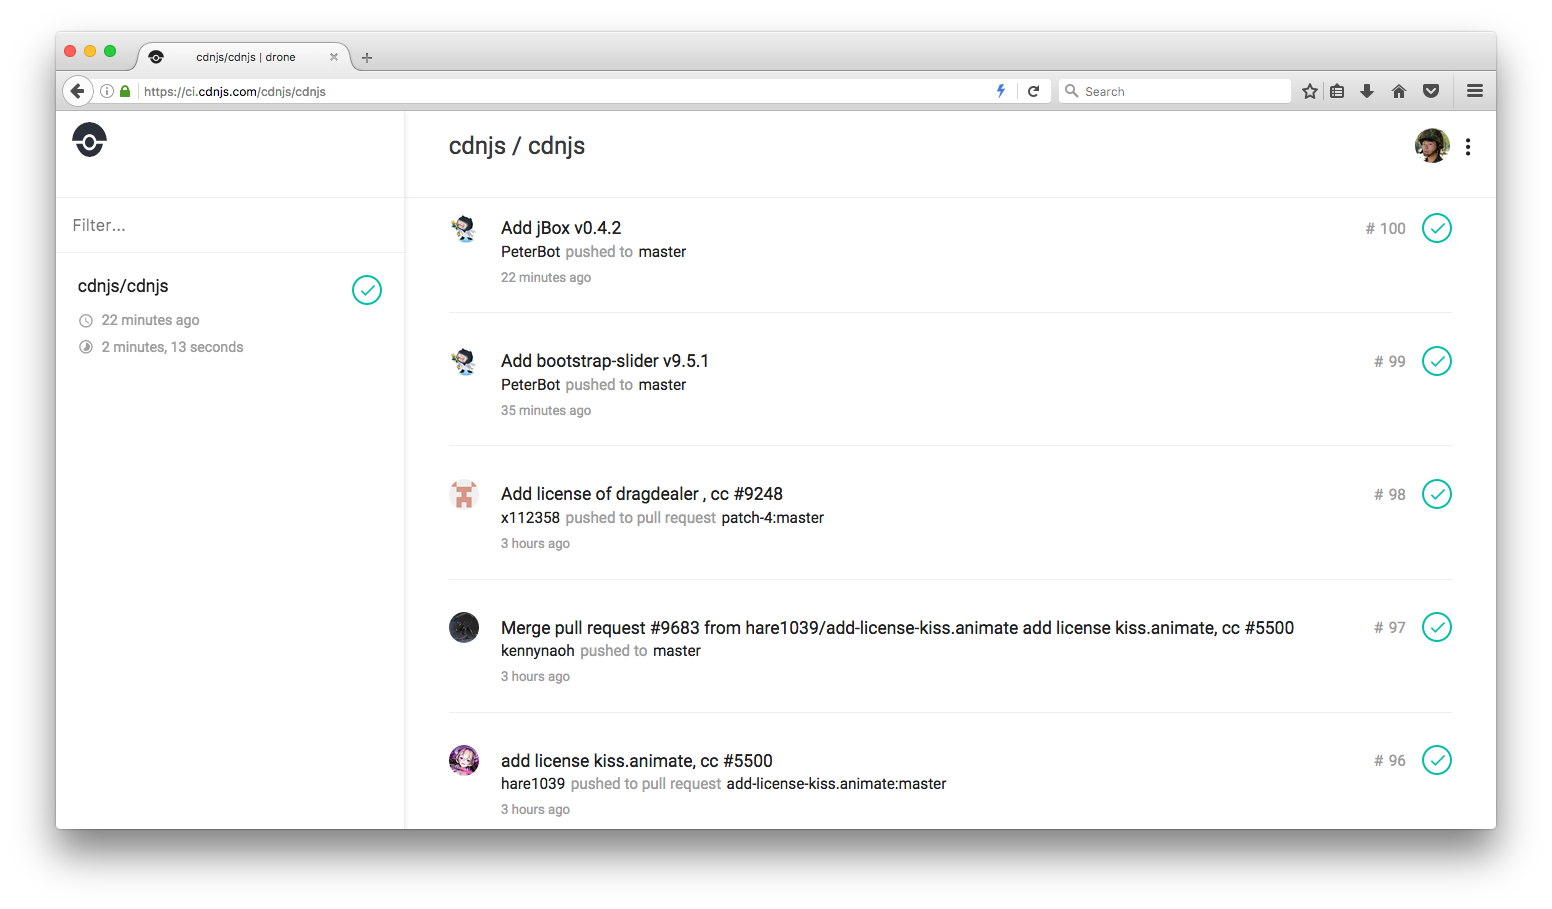
Task: Click the cdnjs / cdnjs page heading
Action: click(517, 146)
